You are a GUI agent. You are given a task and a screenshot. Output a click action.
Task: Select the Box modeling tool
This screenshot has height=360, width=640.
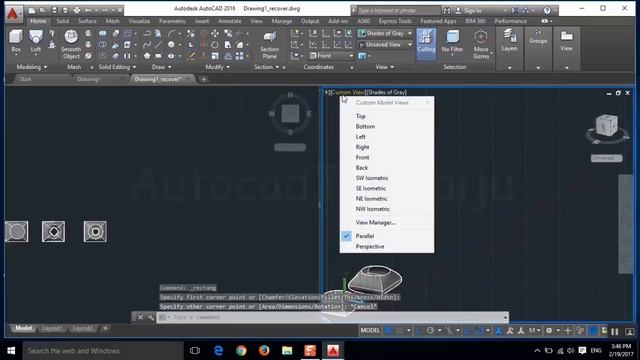coord(16,41)
